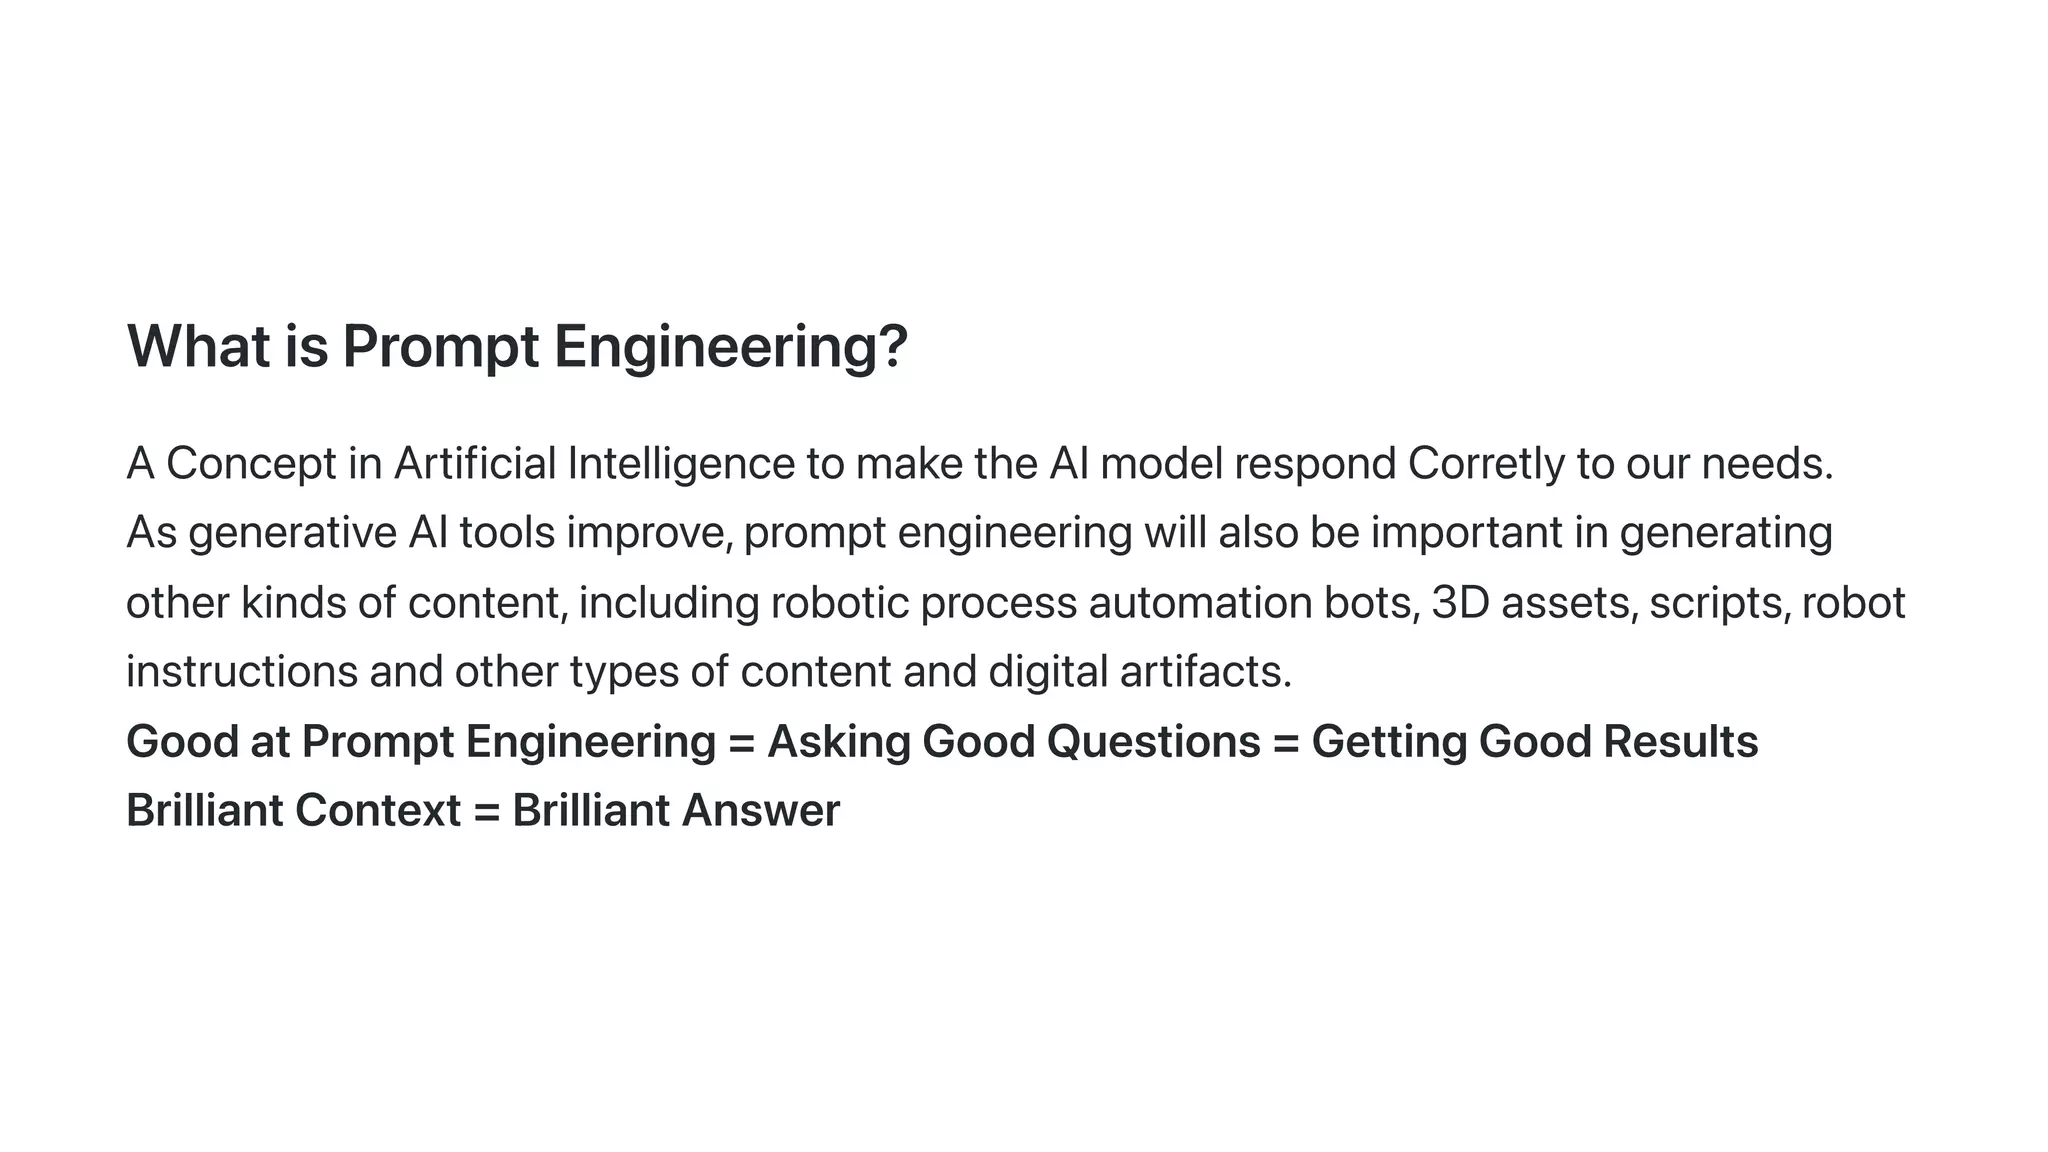Click the bold phrase "Getting Good Results"
2048x1152 pixels.
coord(1534,742)
